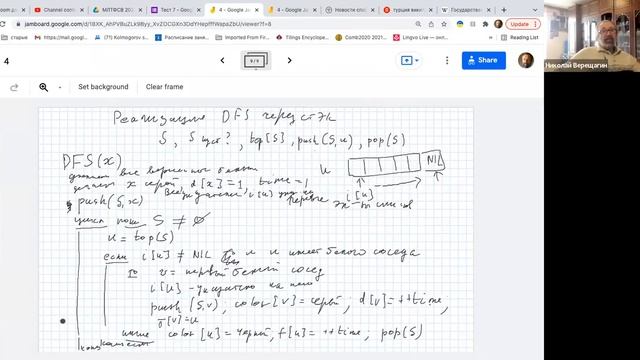This screenshot has width=640, height=360.
Task: Click the Chrome Update button
Action: pos(523,24)
